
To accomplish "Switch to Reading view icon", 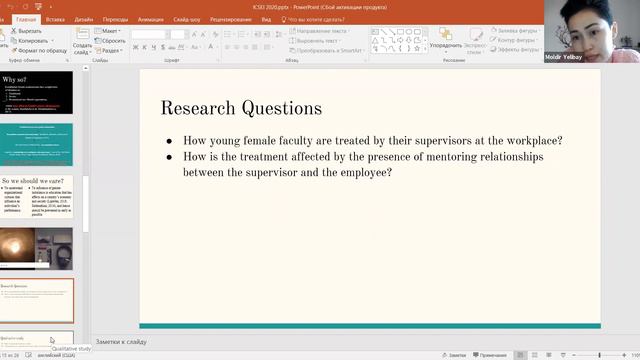I will click(549, 355).
